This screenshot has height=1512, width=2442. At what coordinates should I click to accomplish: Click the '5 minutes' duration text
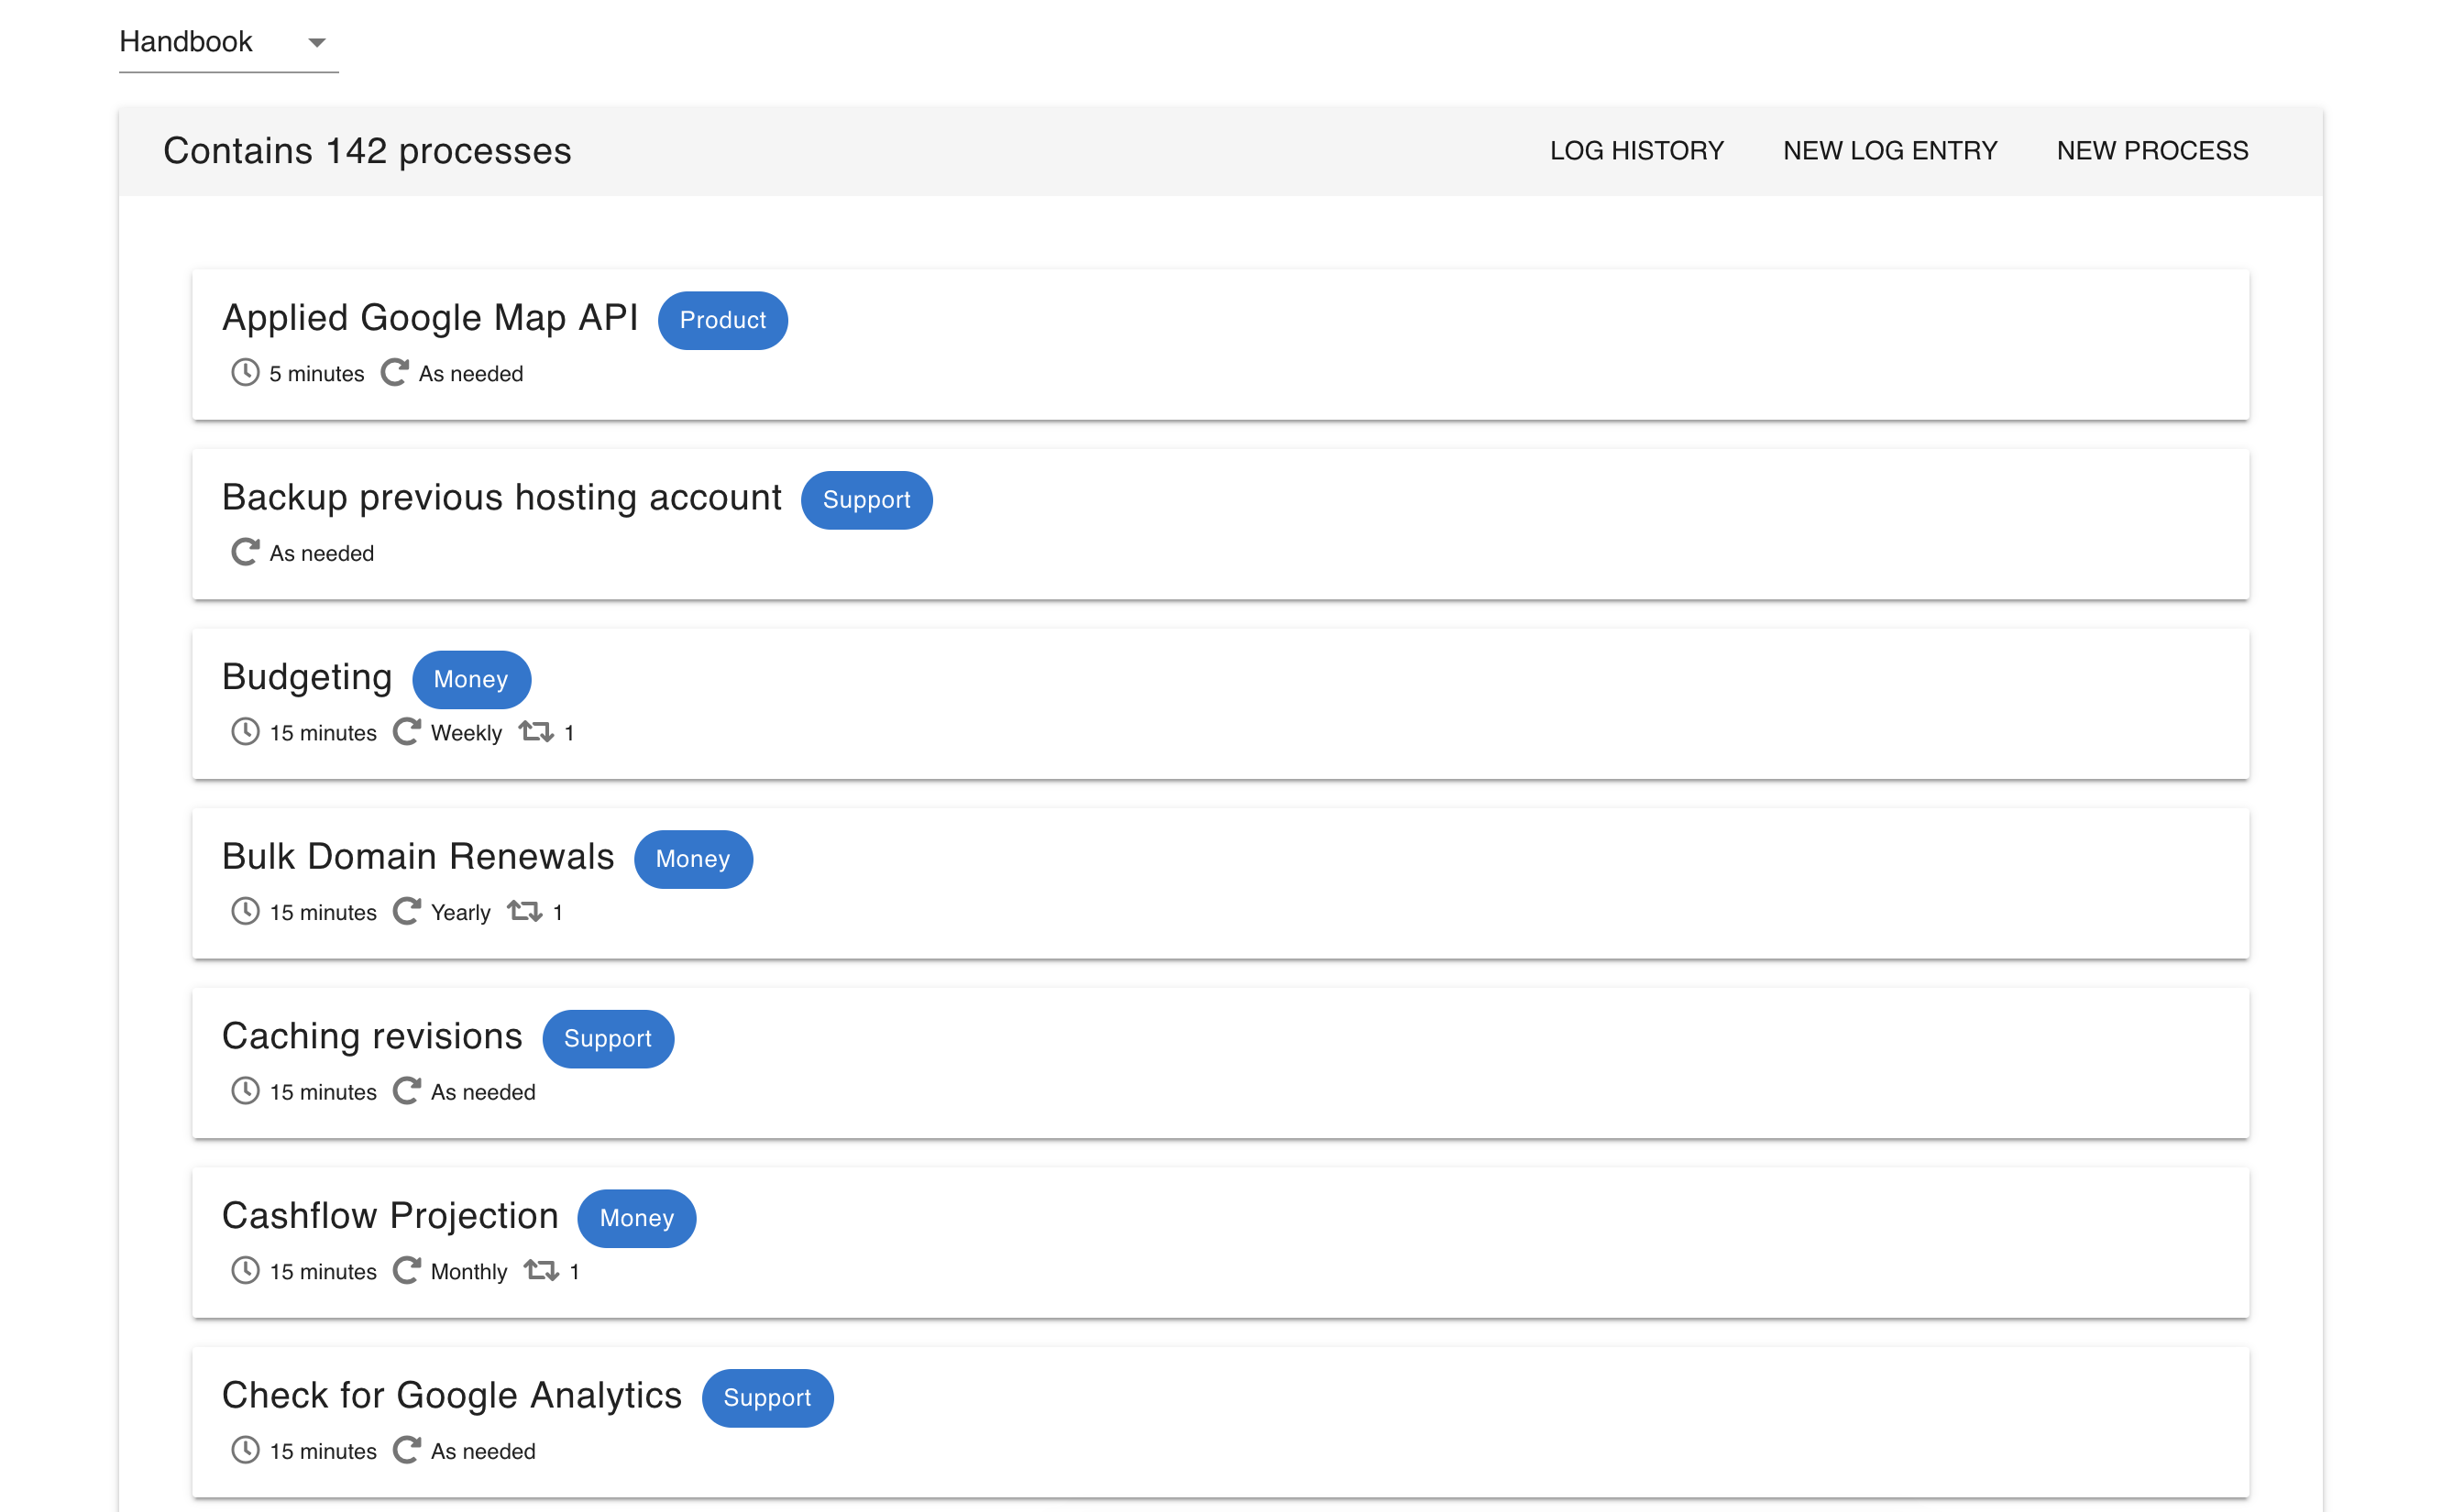[316, 374]
